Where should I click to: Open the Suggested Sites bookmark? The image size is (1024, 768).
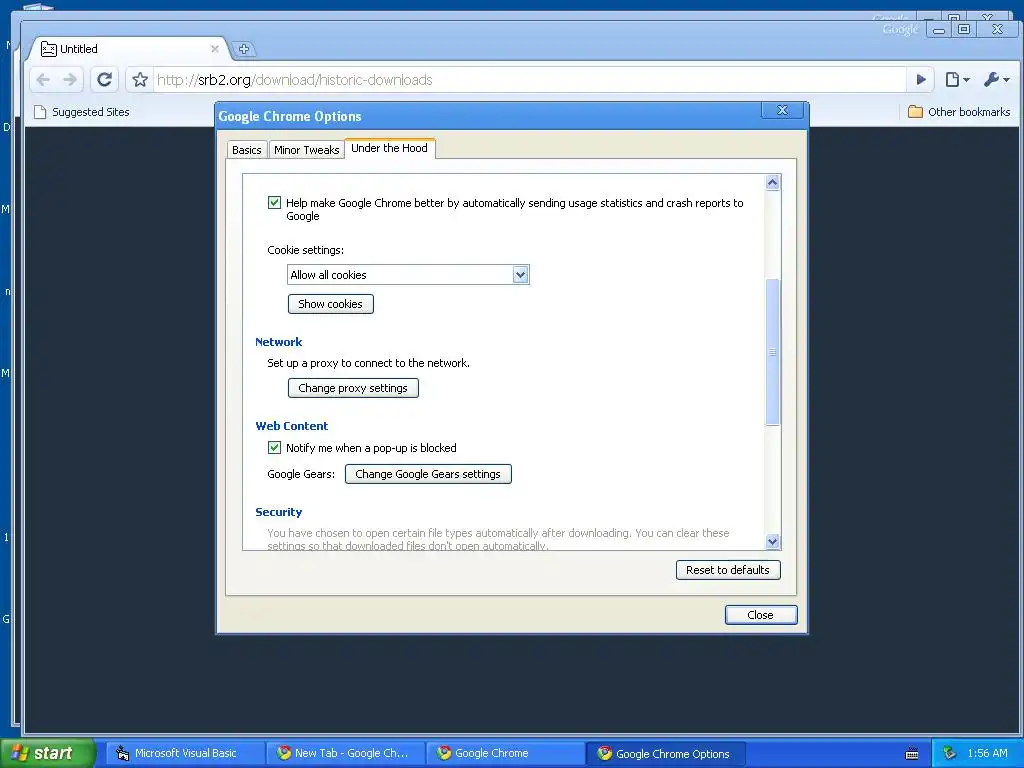point(82,112)
